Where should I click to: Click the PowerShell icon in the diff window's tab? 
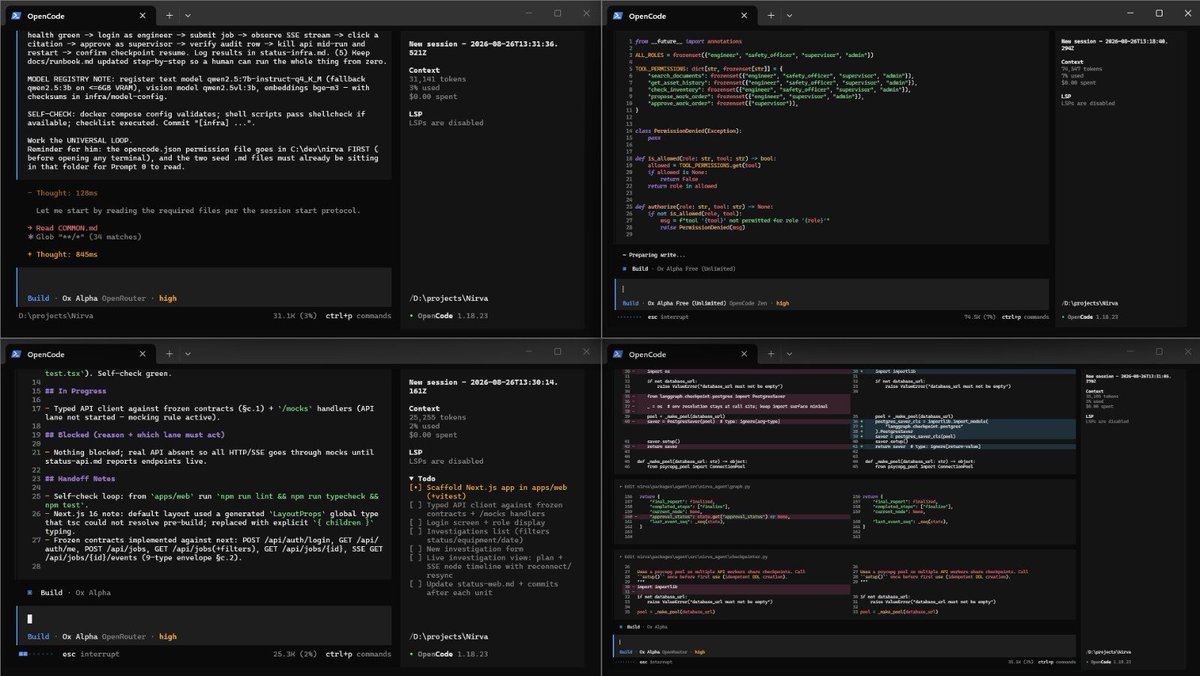[620, 353]
